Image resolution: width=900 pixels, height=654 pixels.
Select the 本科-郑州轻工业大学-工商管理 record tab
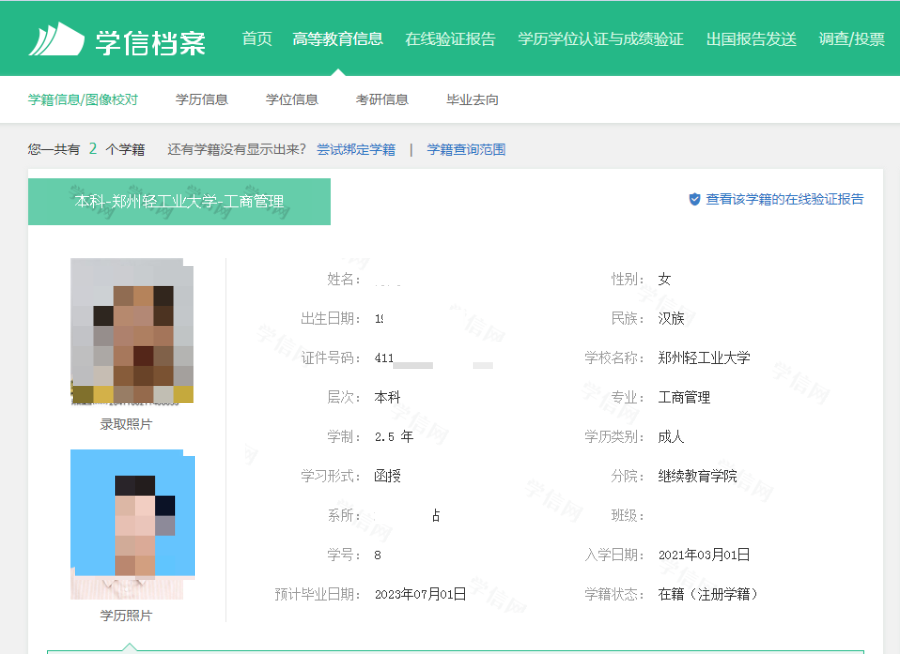[x=179, y=202]
